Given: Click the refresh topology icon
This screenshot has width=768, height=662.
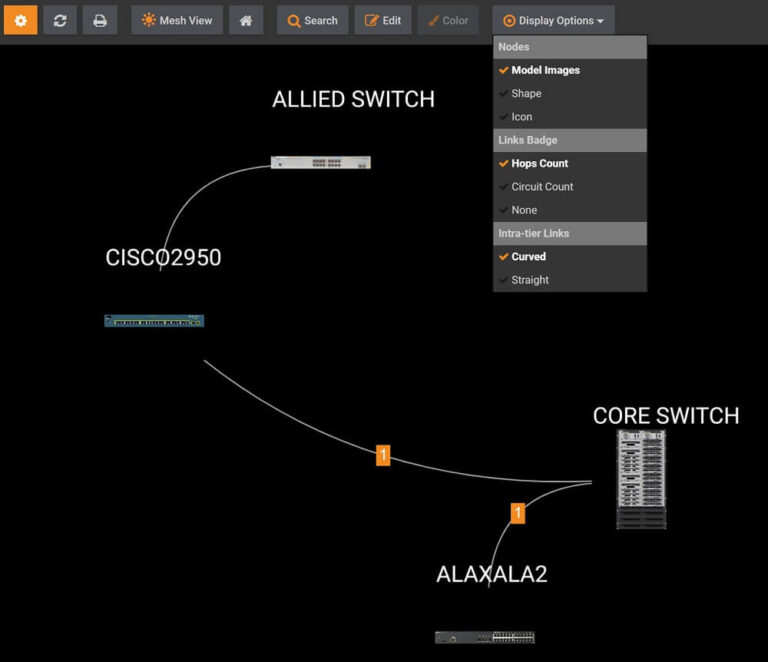Looking at the screenshot, I should click(60, 20).
